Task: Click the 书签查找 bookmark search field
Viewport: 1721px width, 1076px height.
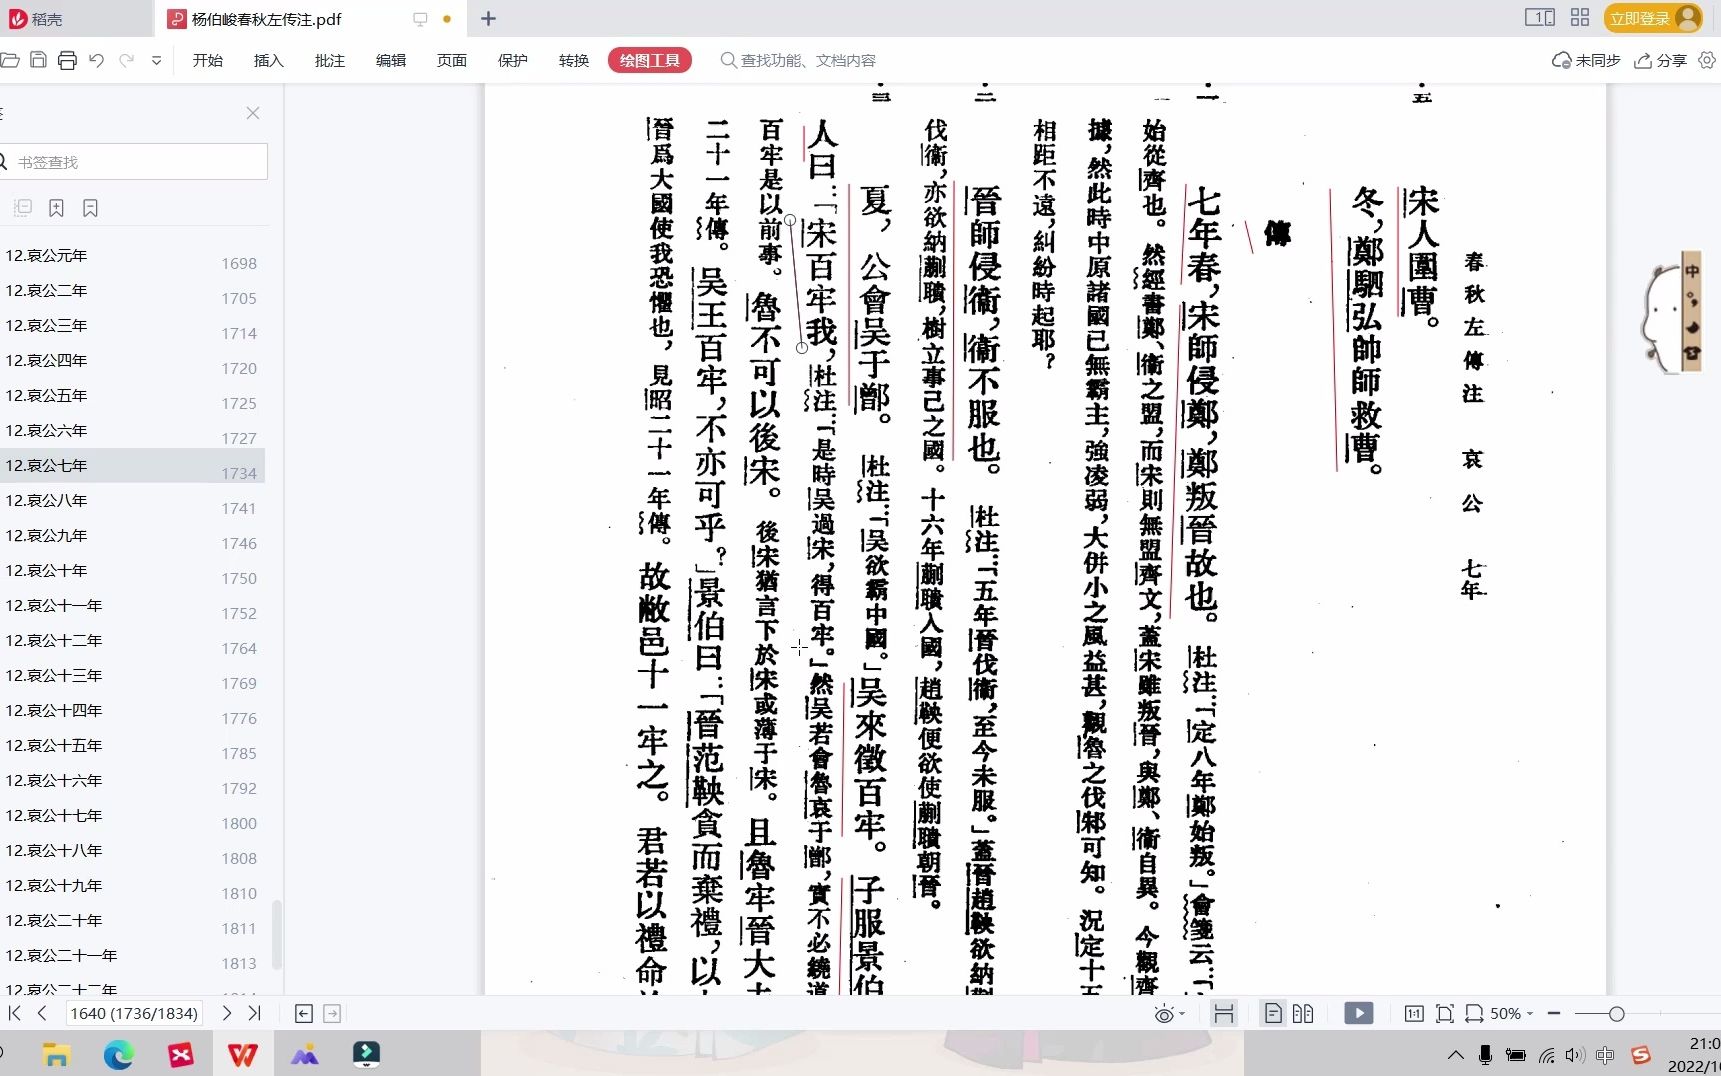Action: click(x=134, y=162)
